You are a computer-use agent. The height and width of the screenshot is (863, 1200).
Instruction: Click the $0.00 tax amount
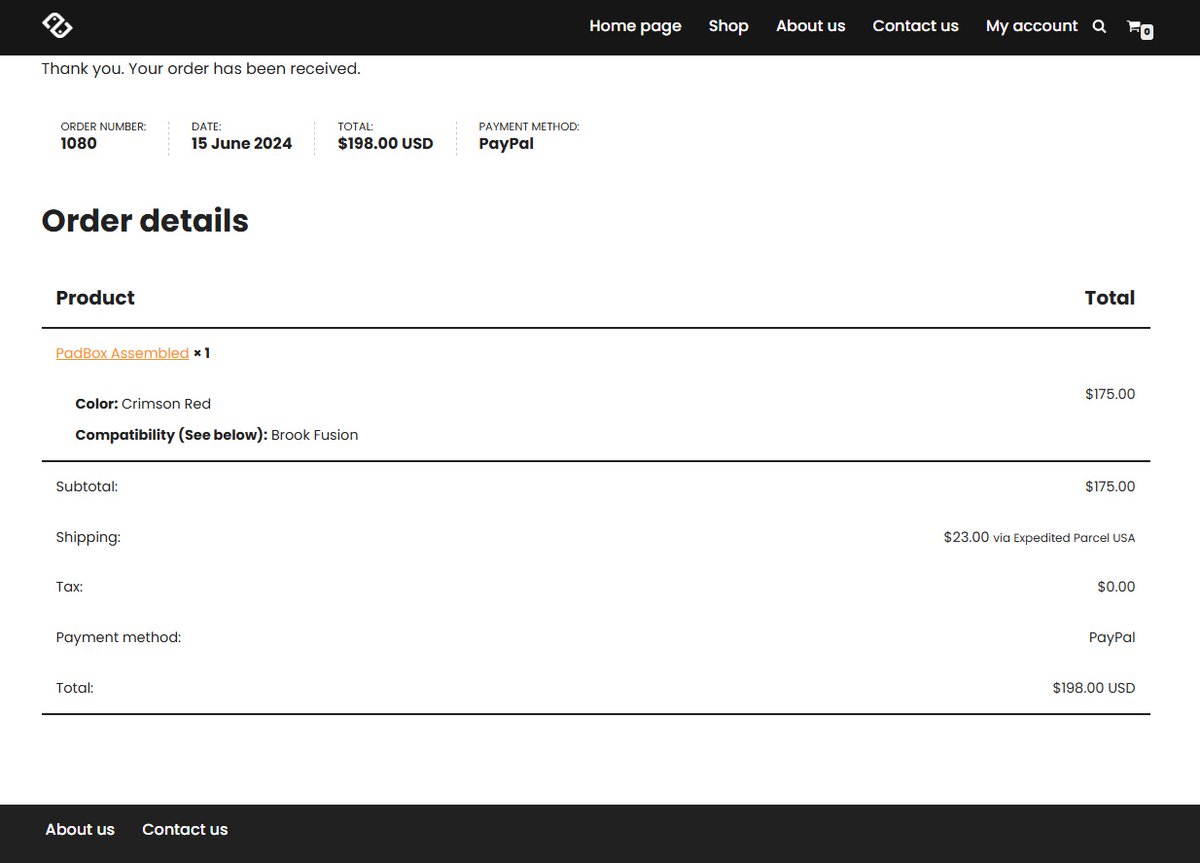coord(1116,587)
